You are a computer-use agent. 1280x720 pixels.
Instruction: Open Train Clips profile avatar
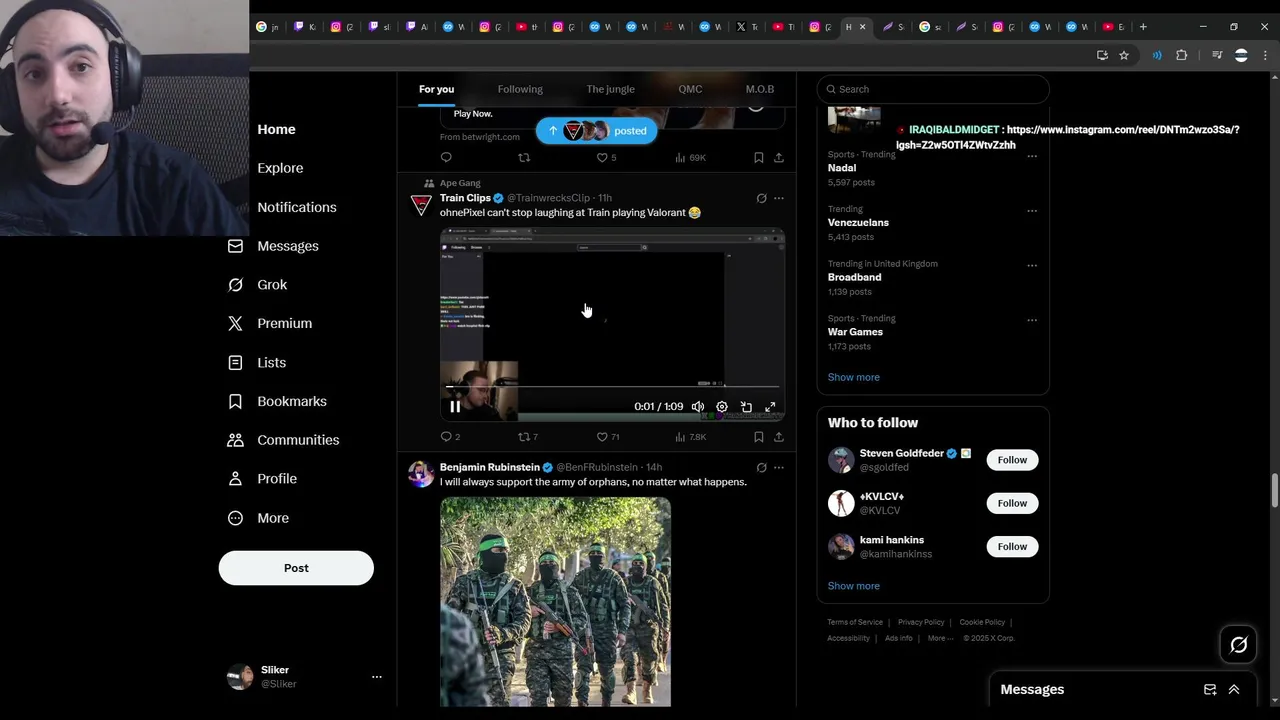point(421,205)
